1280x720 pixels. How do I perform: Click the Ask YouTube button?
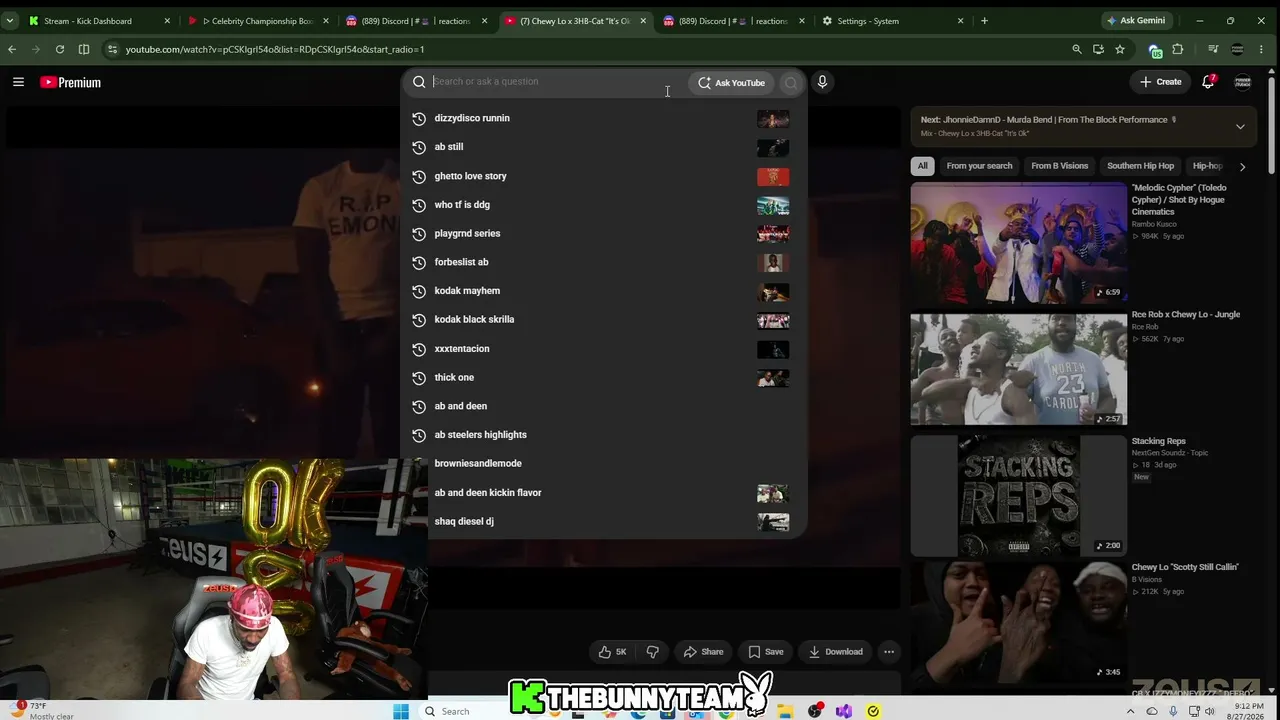[x=731, y=83]
